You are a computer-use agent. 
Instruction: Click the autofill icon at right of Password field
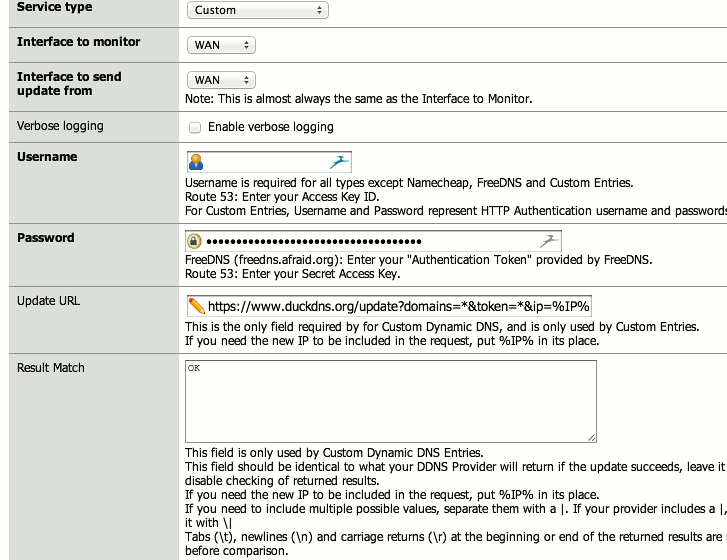coord(549,241)
